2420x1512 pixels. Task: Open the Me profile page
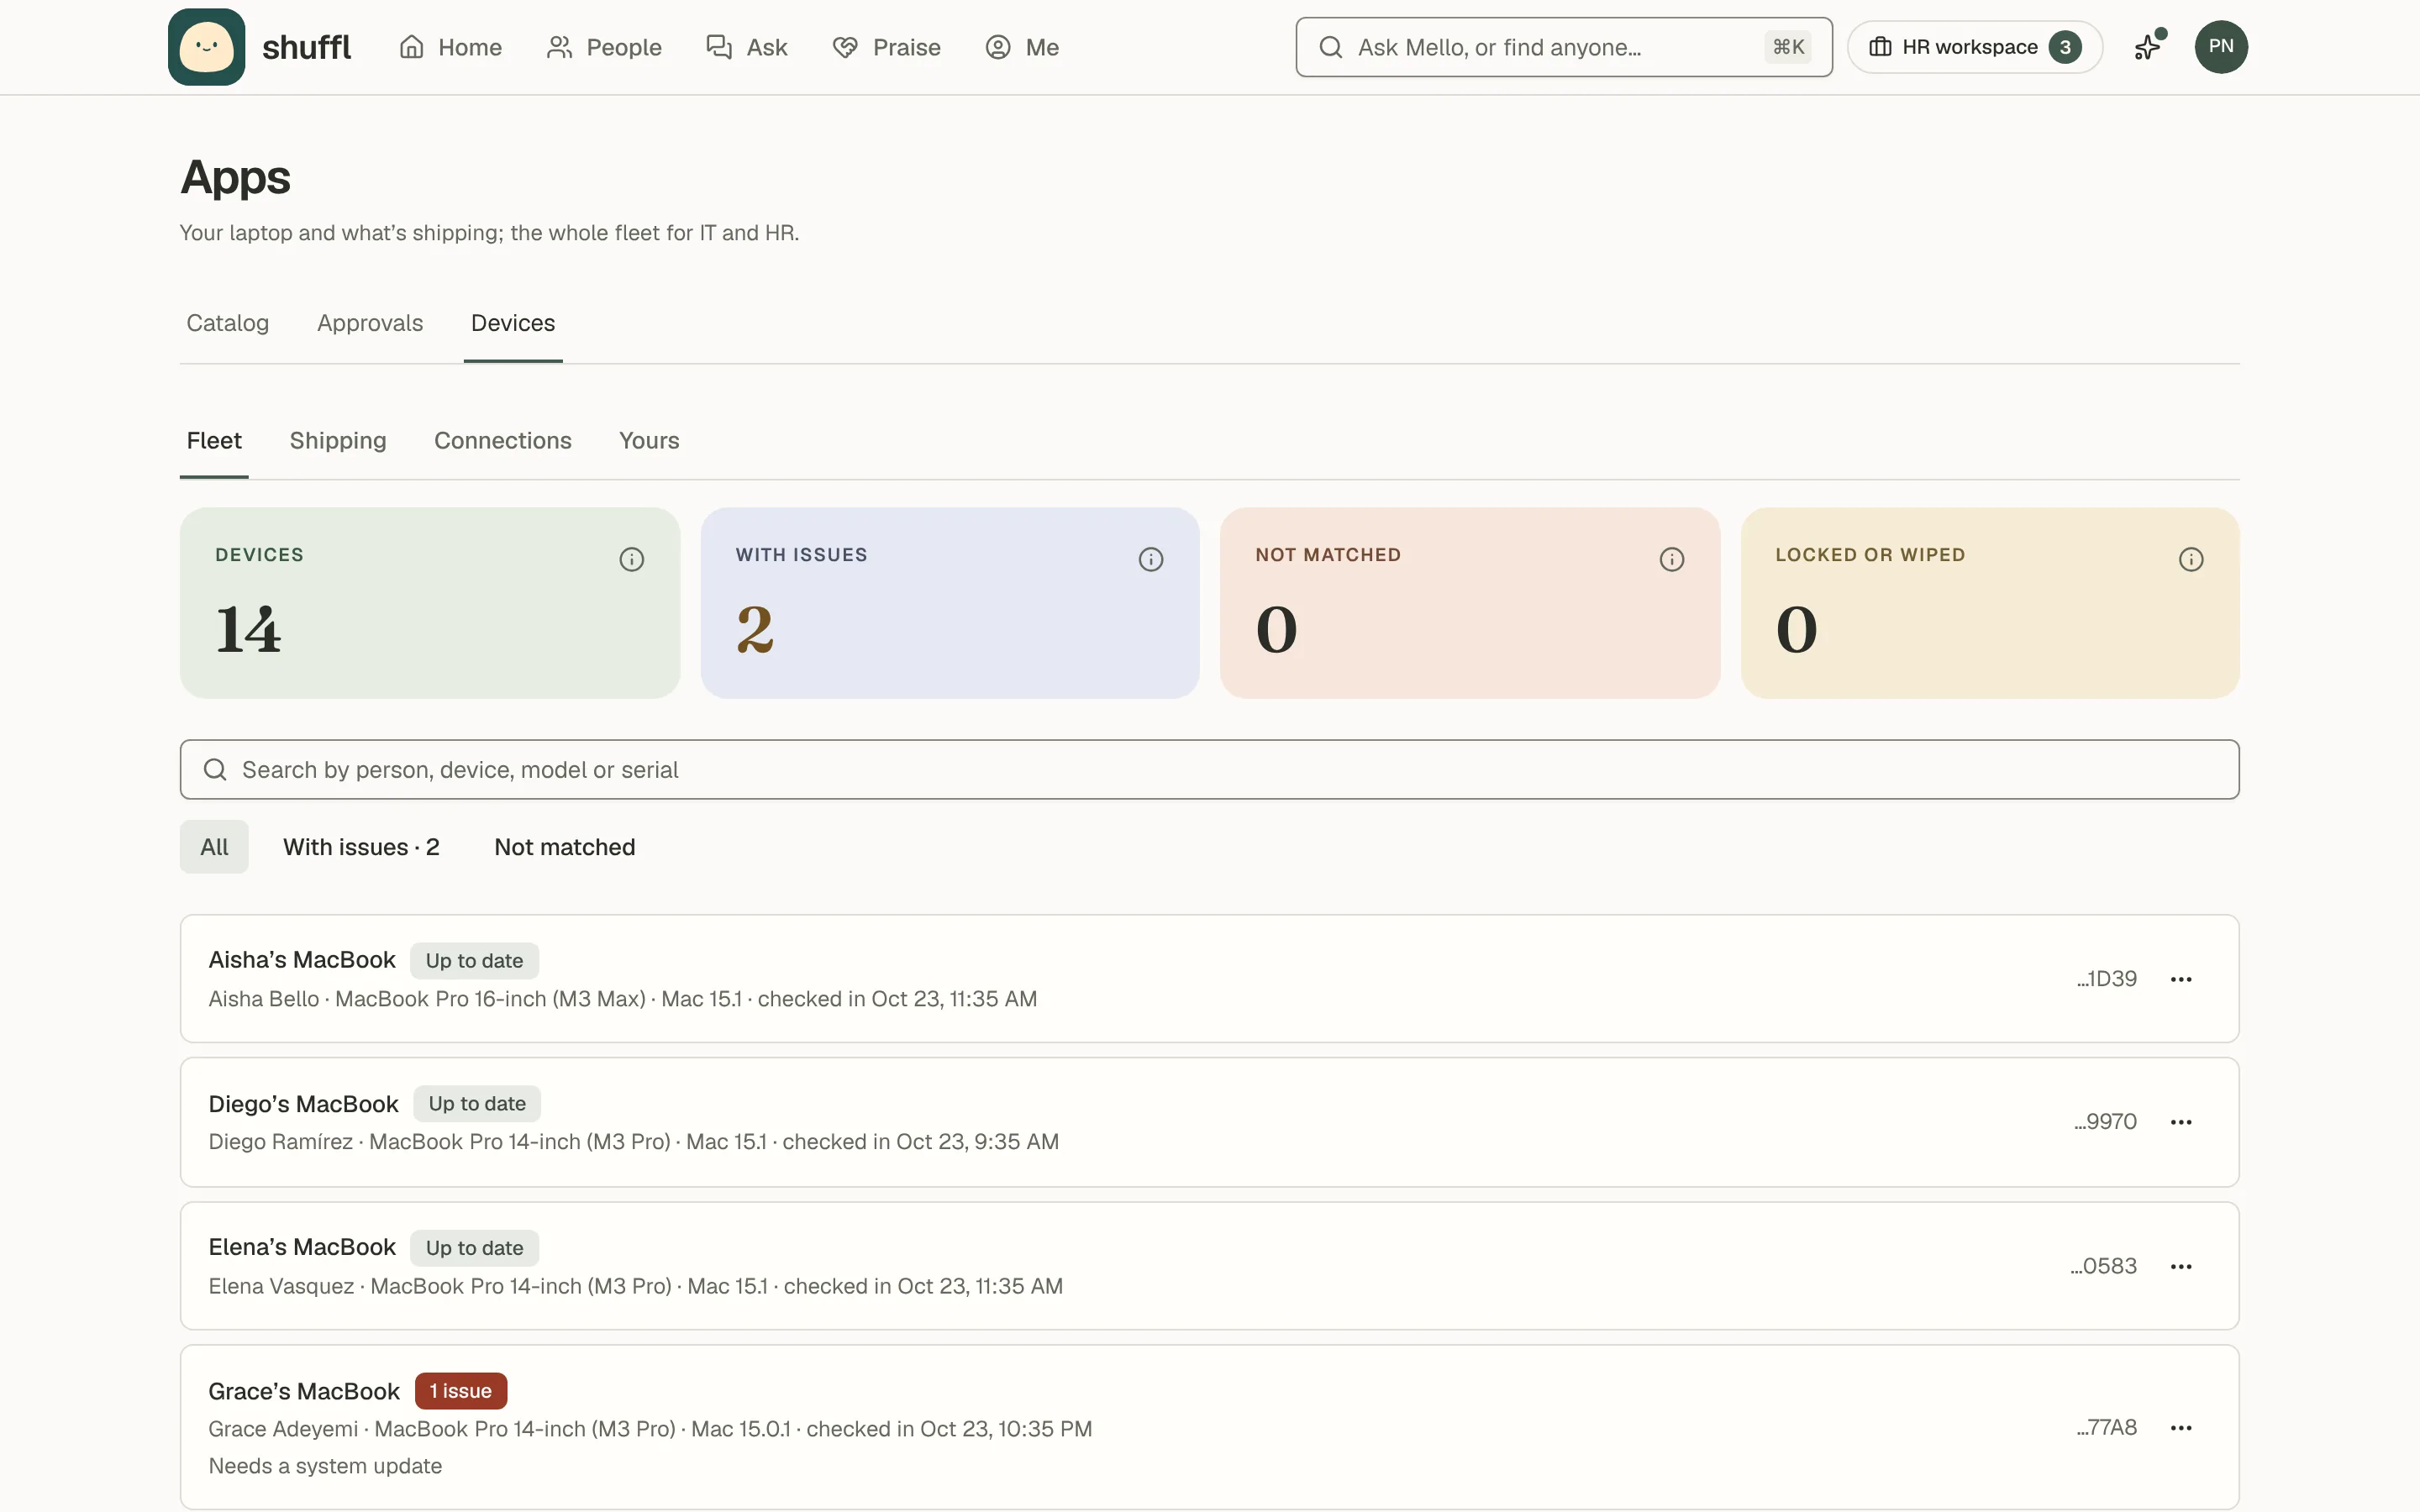coord(1022,47)
